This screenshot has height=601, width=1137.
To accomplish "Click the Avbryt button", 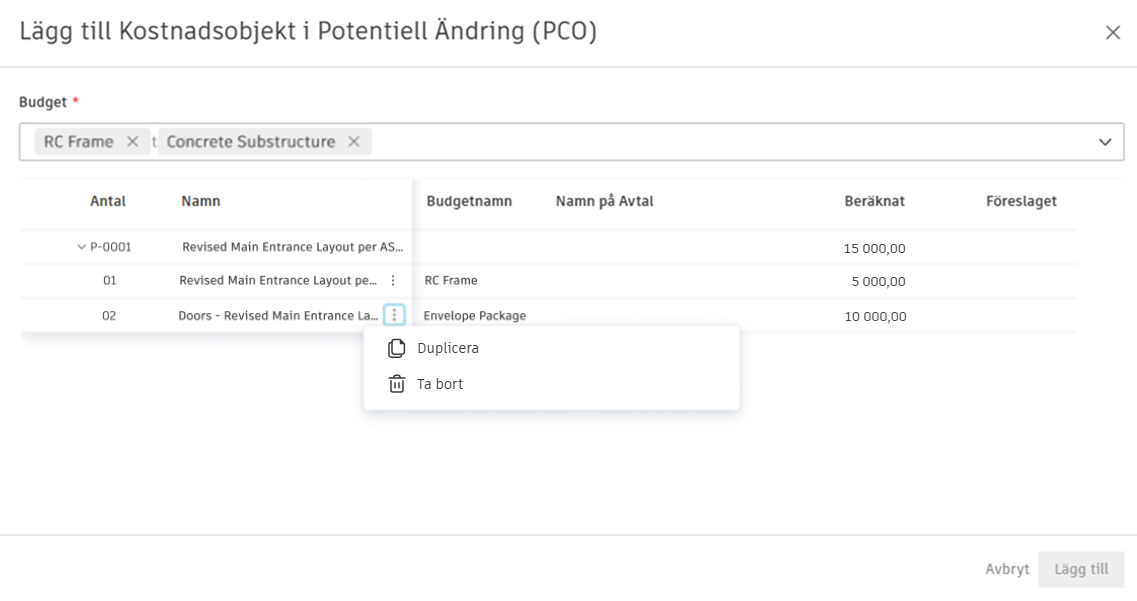I will [x=1007, y=568].
